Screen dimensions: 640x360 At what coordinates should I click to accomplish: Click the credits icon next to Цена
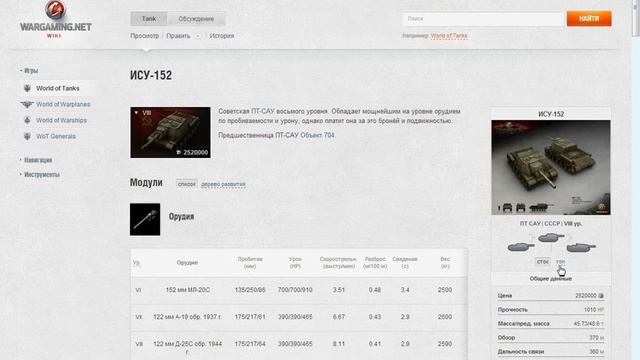pos(601,296)
